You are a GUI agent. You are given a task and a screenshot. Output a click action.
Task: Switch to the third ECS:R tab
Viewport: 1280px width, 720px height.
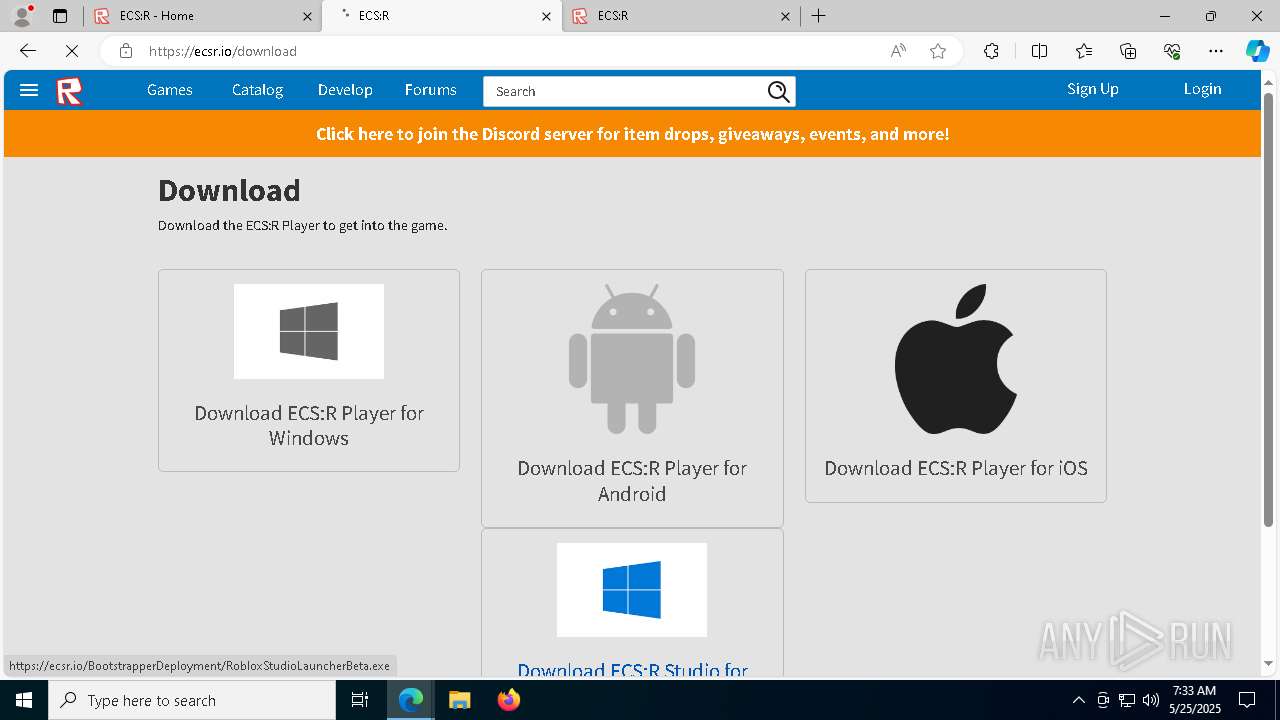[681, 16]
